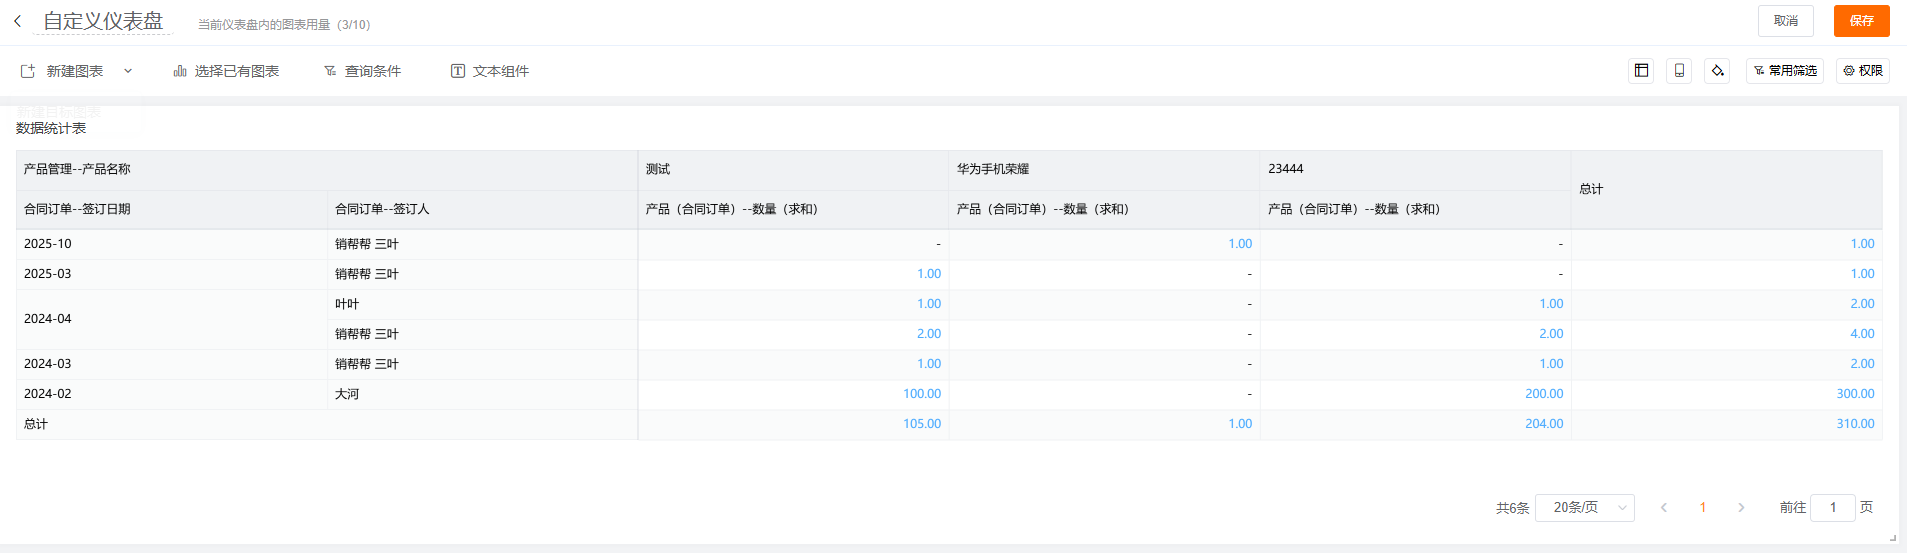Open the paint bucket theme icon
Image resolution: width=1907 pixels, height=553 pixels.
click(1717, 71)
